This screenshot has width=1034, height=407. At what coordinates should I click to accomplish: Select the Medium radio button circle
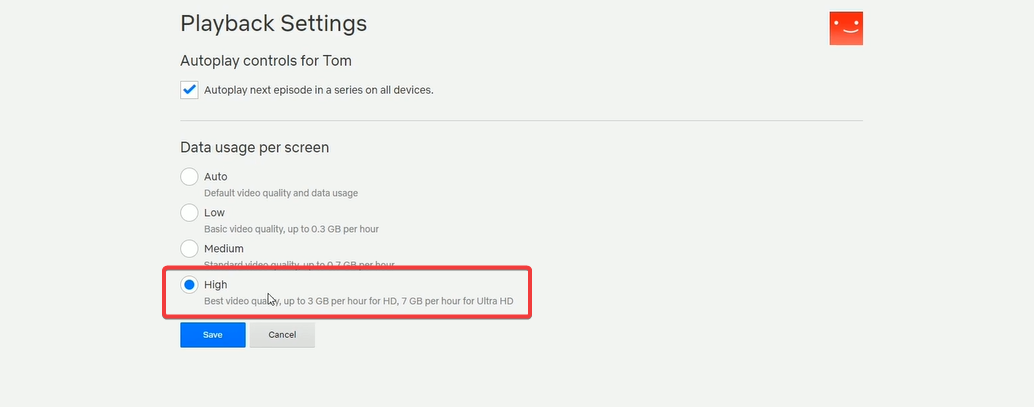[x=189, y=248]
